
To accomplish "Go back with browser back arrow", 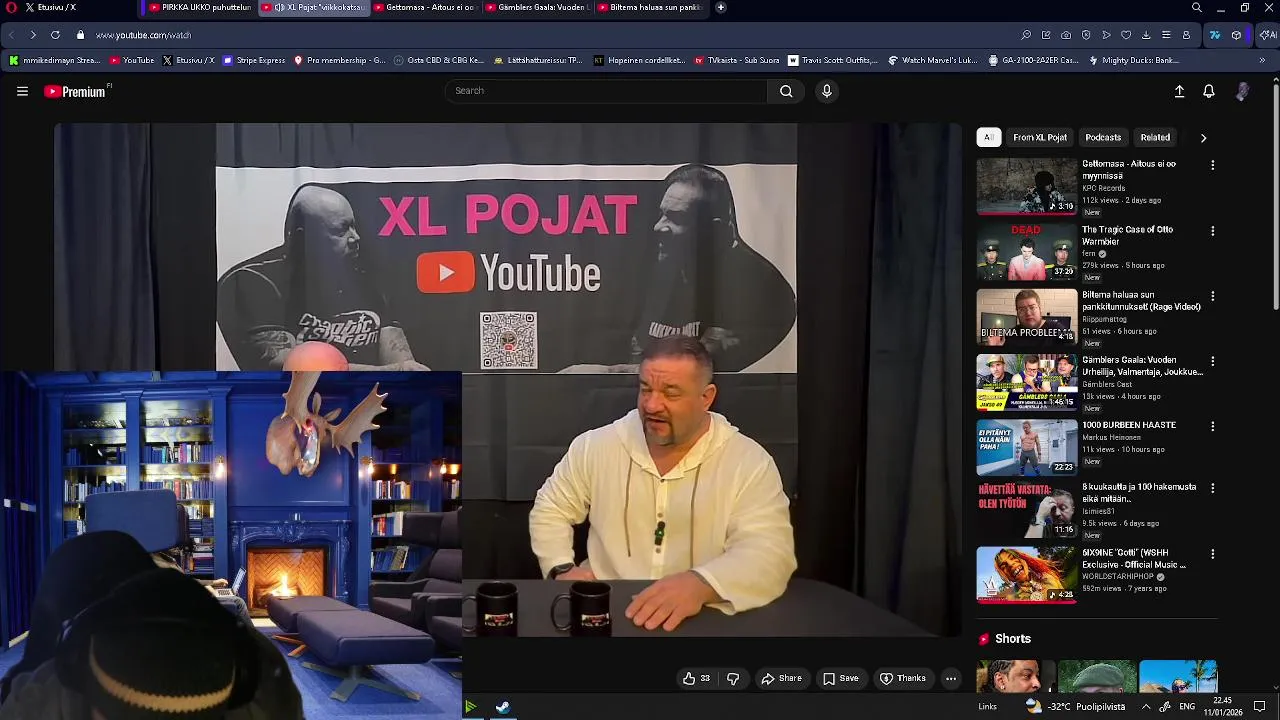I will pyautogui.click(x=11, y=35).
